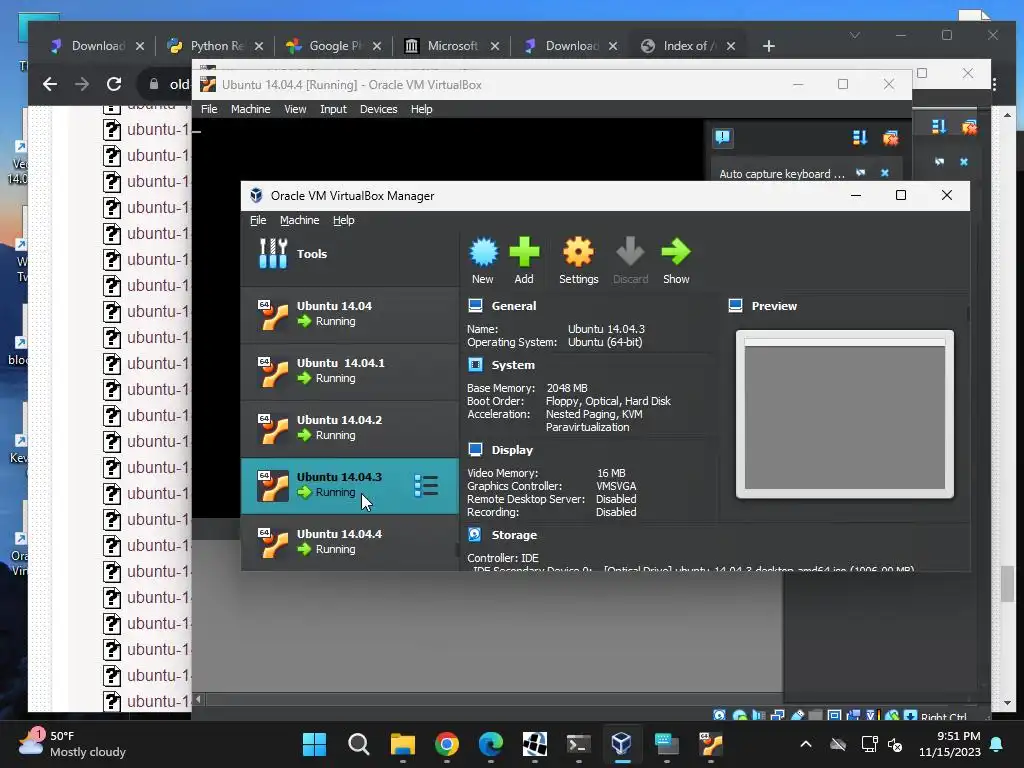This screenshot has width=1024, height=768.
Task: Open a new browser tab
Action: [x=769, y=46]
